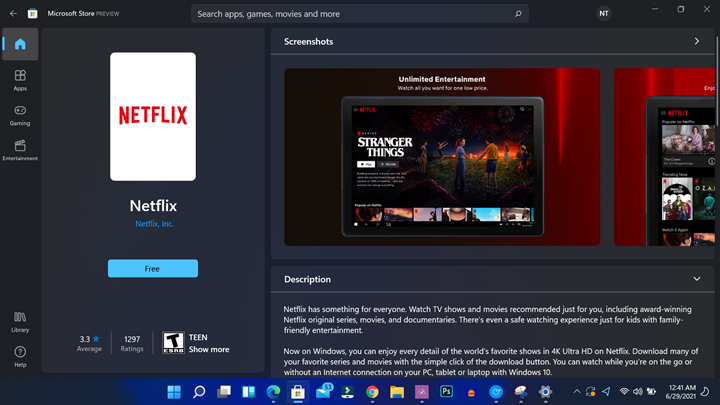The image size is (720, 405).
Task: Click the Free install button
Action: [x=153, y=269]
